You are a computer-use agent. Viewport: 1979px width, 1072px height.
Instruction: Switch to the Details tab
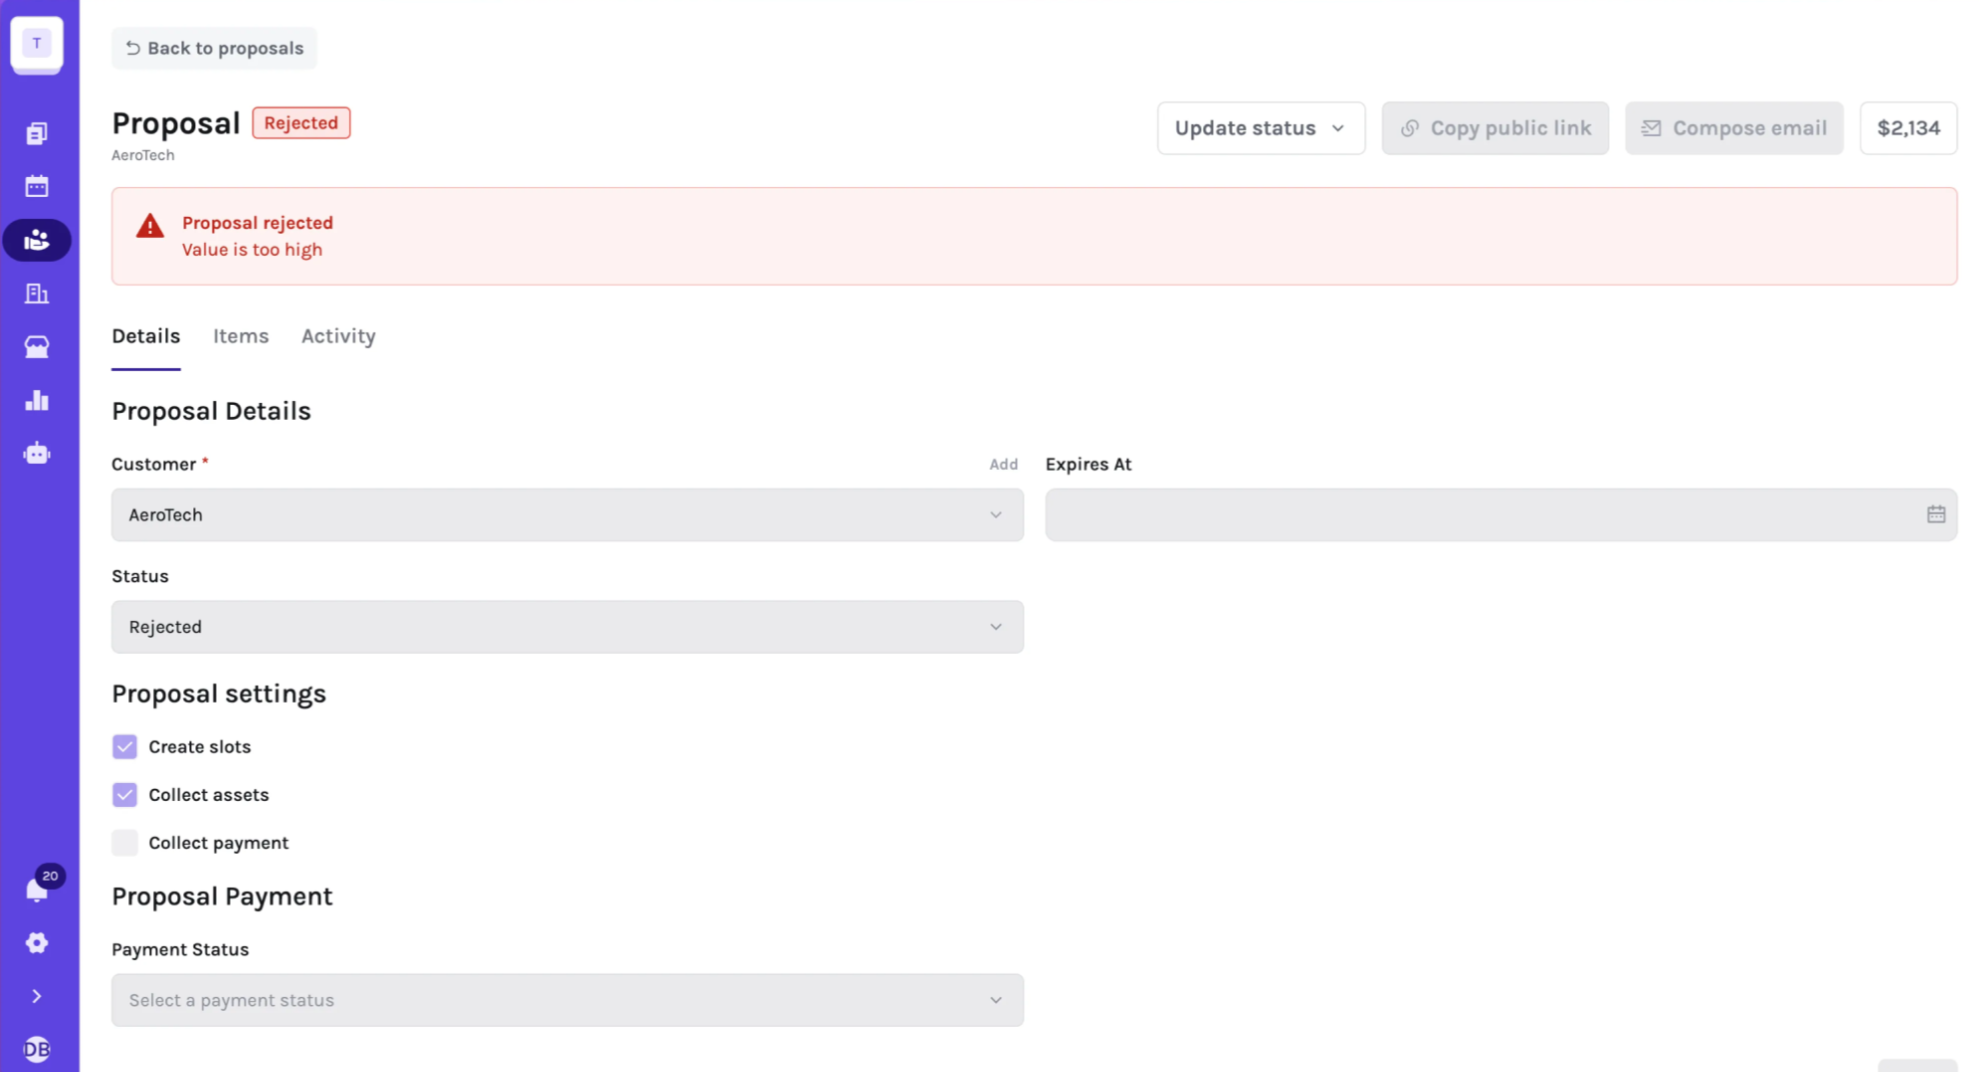(x=146, y=336)
